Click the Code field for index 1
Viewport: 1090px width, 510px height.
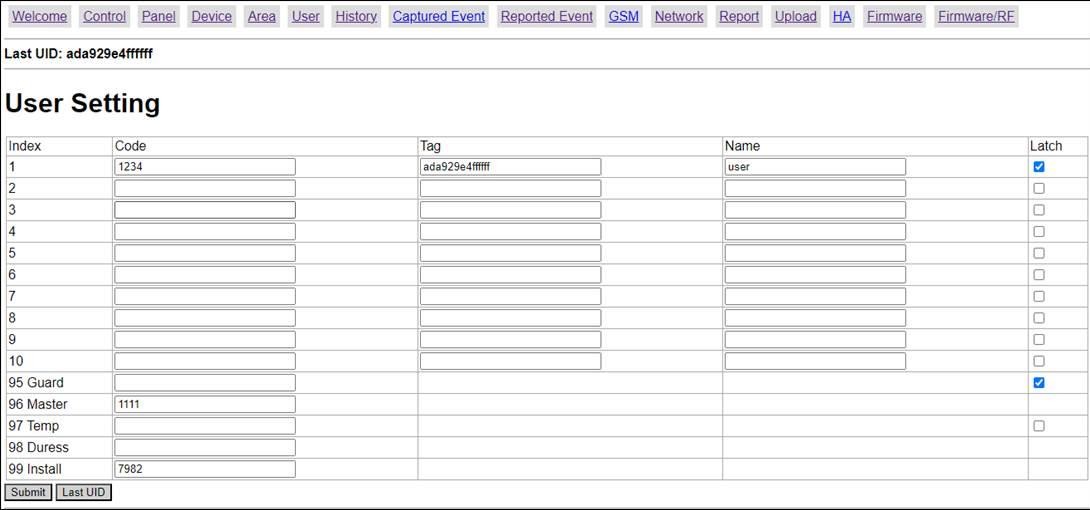tap(205, 167)
